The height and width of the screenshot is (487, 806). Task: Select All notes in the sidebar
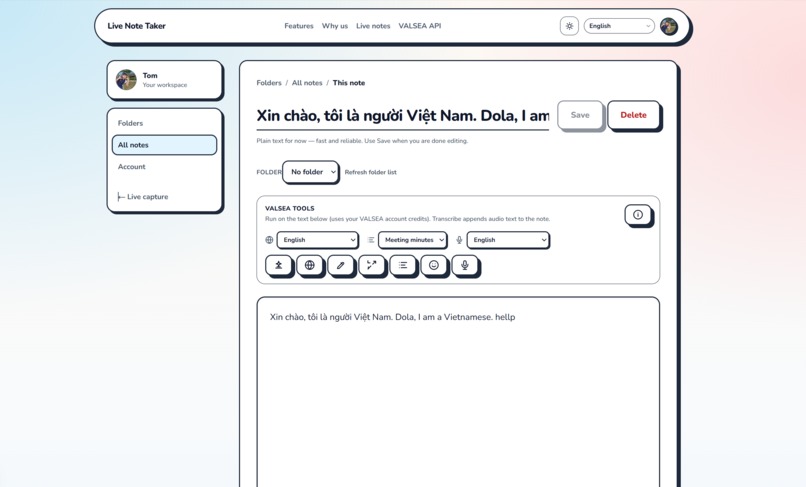164,145
